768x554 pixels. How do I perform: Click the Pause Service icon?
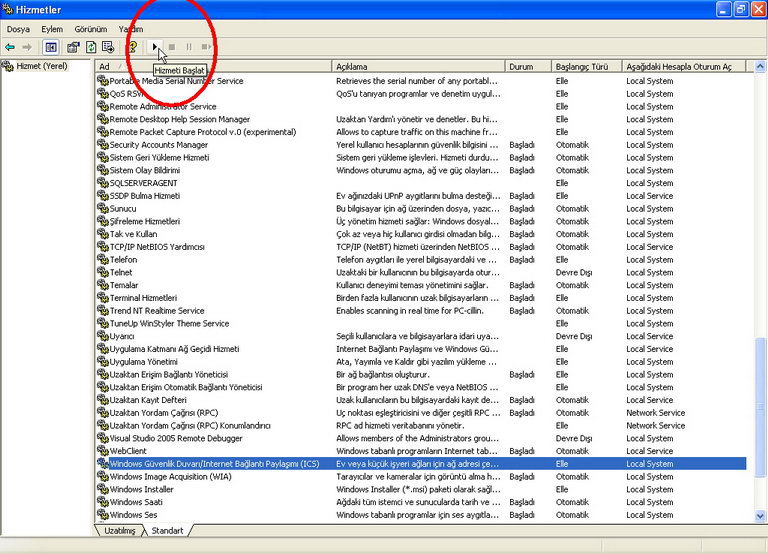coord(189,47)
